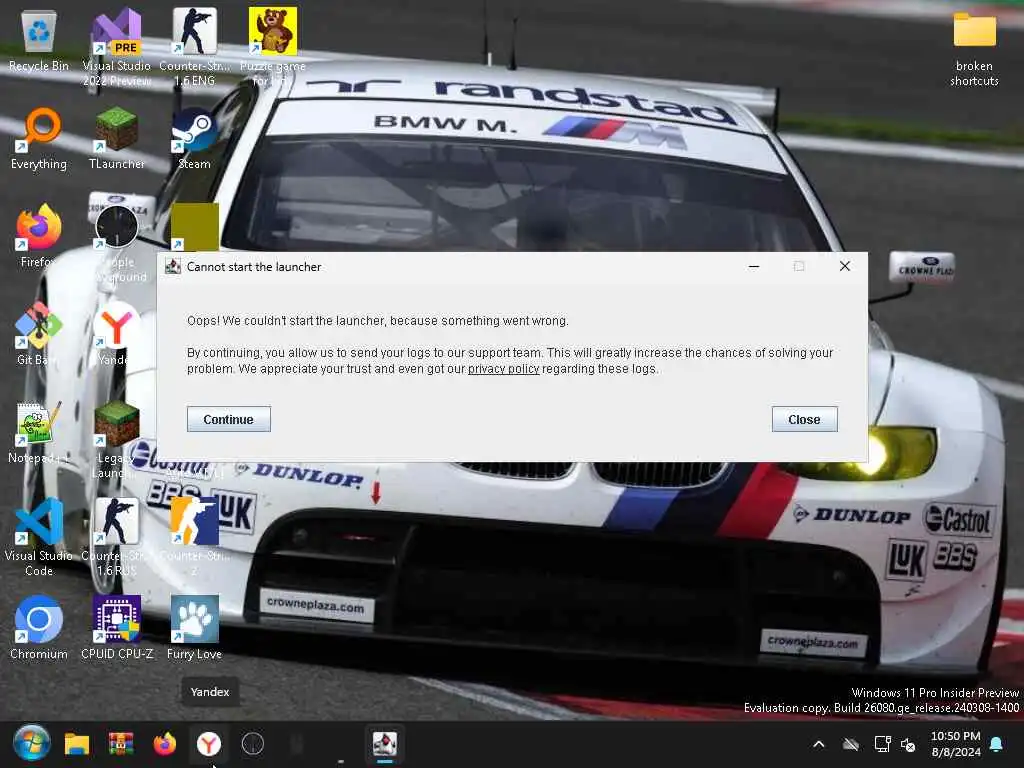Select Counter-Strike 1.6 ENG desktop shortcut
This screenshot has height=768, width=1024.
click(x=195, y=47)
